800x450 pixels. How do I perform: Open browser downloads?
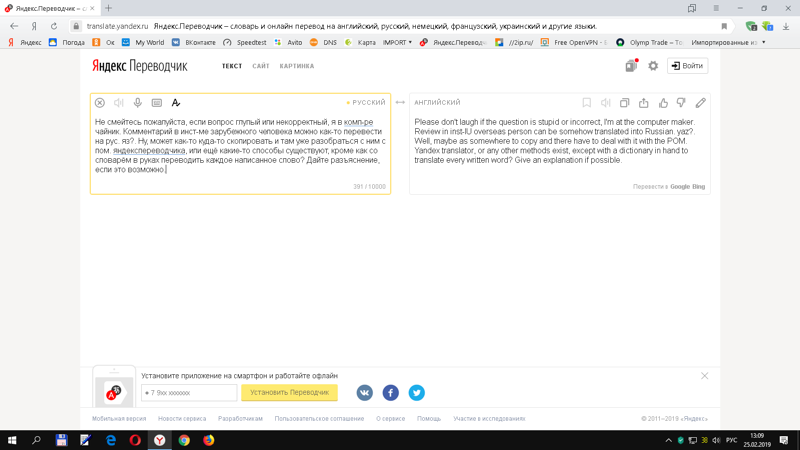(x=786, y=27)
